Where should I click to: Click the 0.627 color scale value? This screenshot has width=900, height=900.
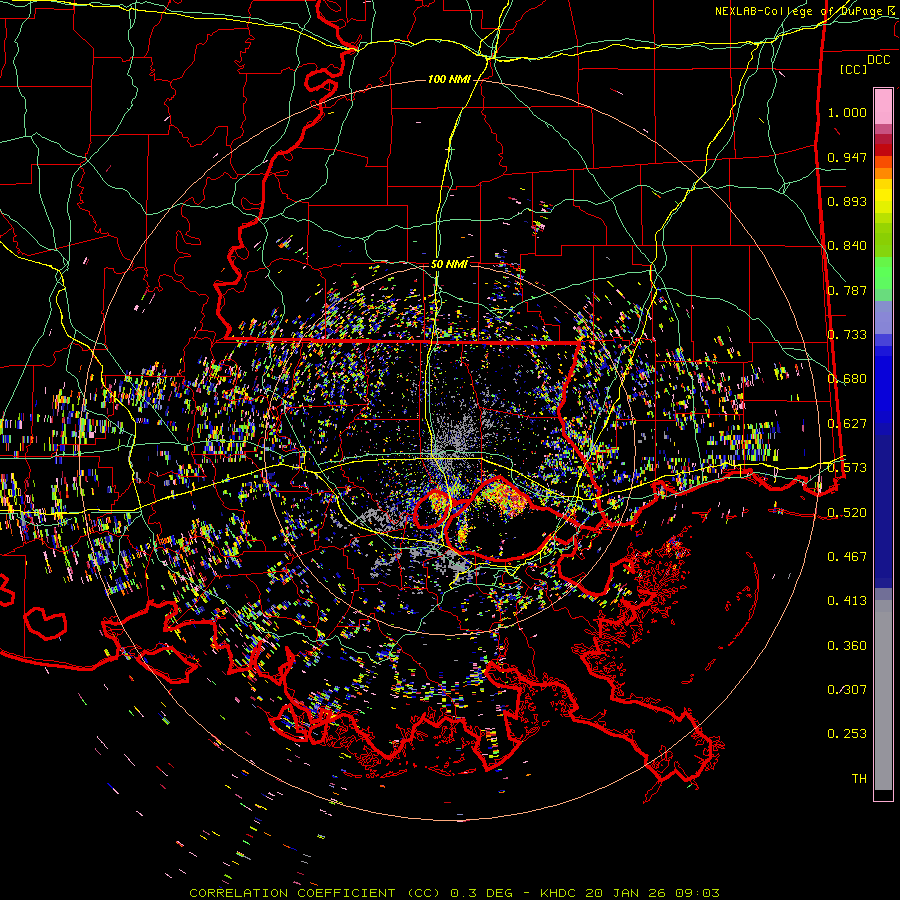847,423
